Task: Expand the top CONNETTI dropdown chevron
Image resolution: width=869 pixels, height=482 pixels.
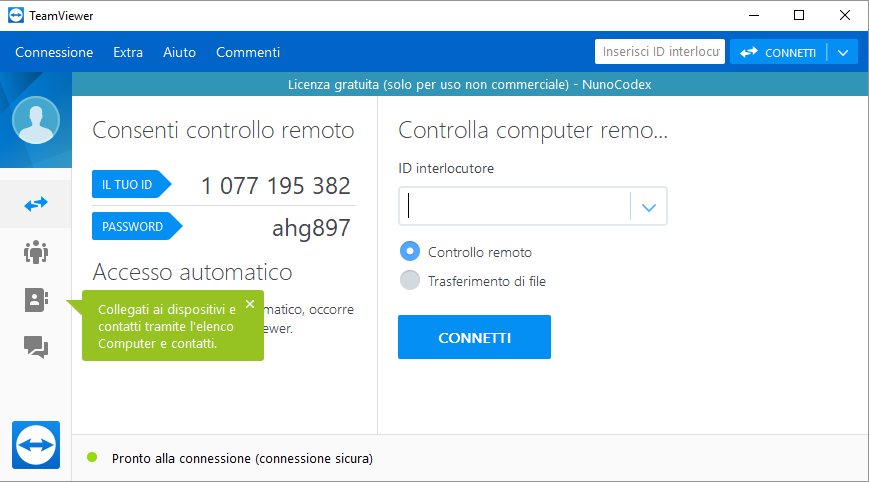Action: click(x=843, y=53)
